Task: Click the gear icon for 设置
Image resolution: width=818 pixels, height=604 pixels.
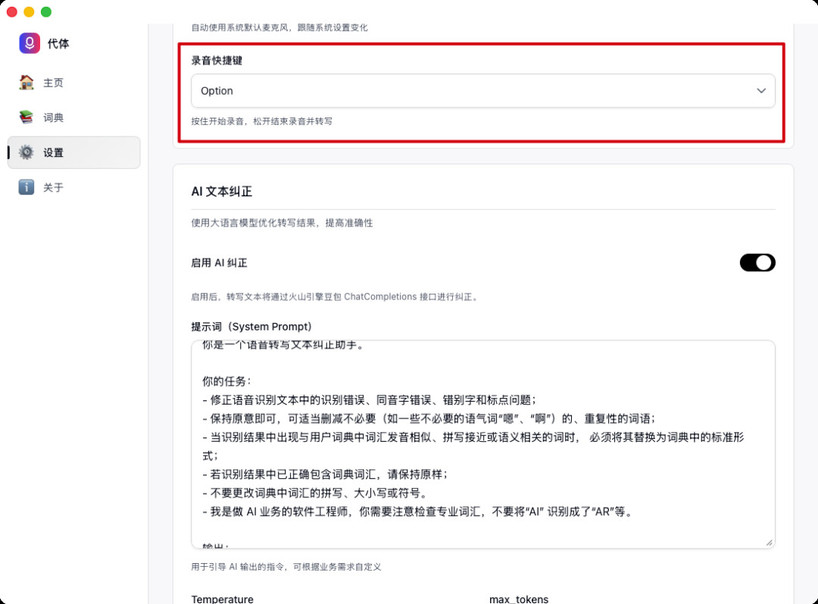Action: pyautogui.click(x=27, y=153)
